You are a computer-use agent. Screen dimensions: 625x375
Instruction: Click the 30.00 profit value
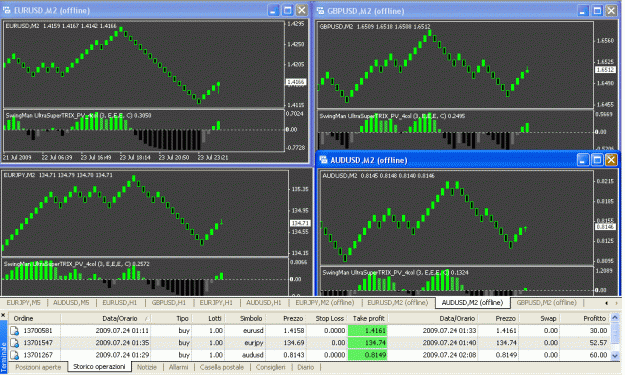coord(599,331)
